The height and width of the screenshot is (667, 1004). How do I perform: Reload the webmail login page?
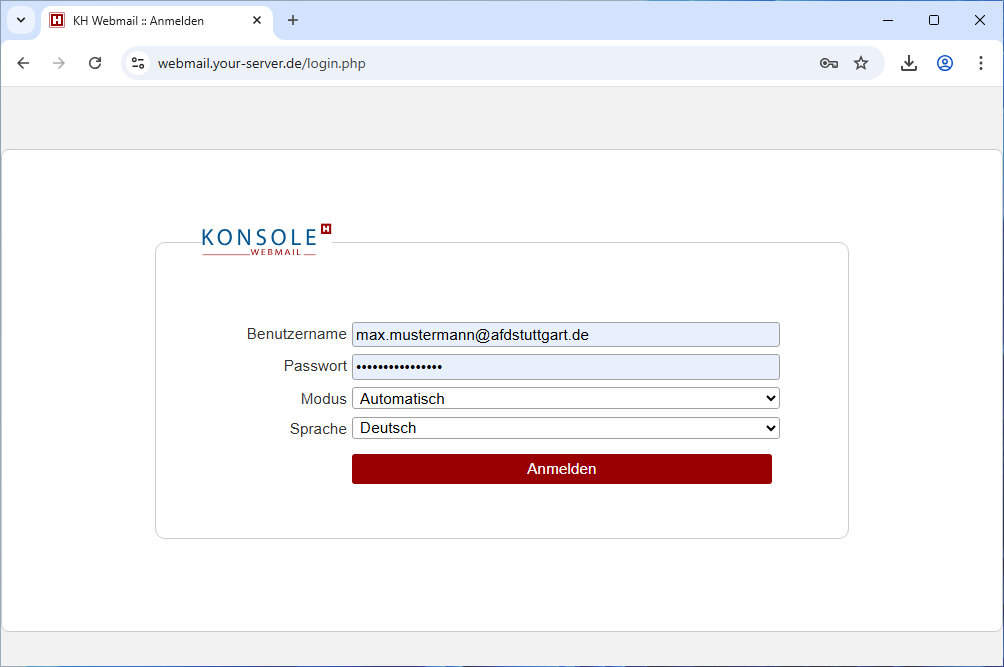(95, 63)
